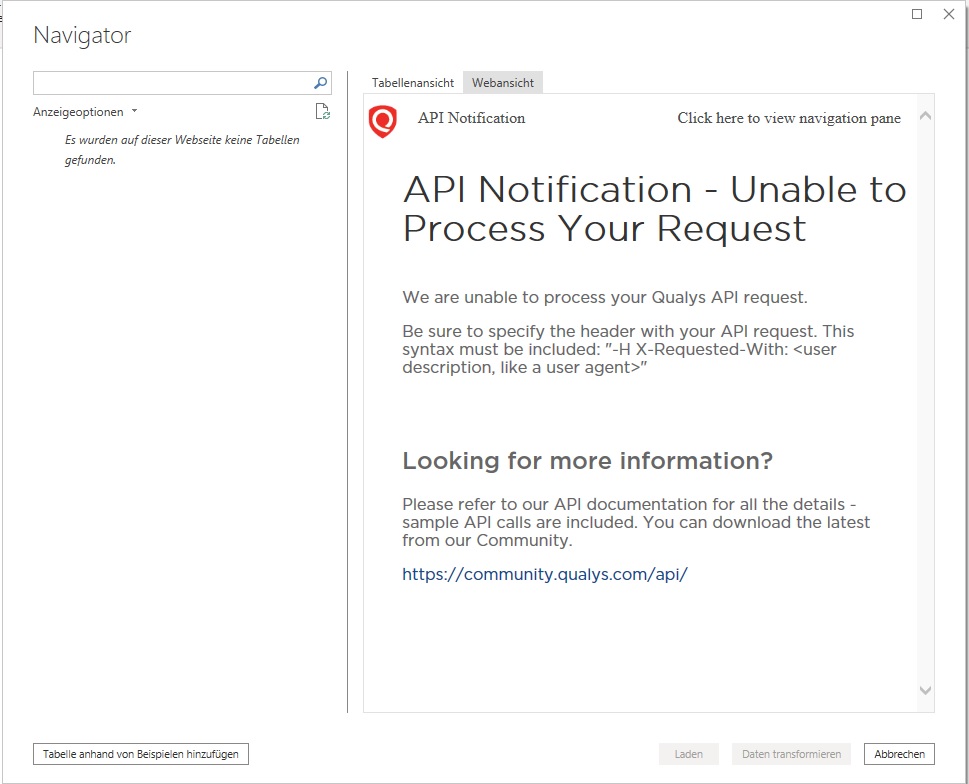Open the community.qualys.com/api link
The width and height of the screenshot is (969, 784).
tap(544, 574)
